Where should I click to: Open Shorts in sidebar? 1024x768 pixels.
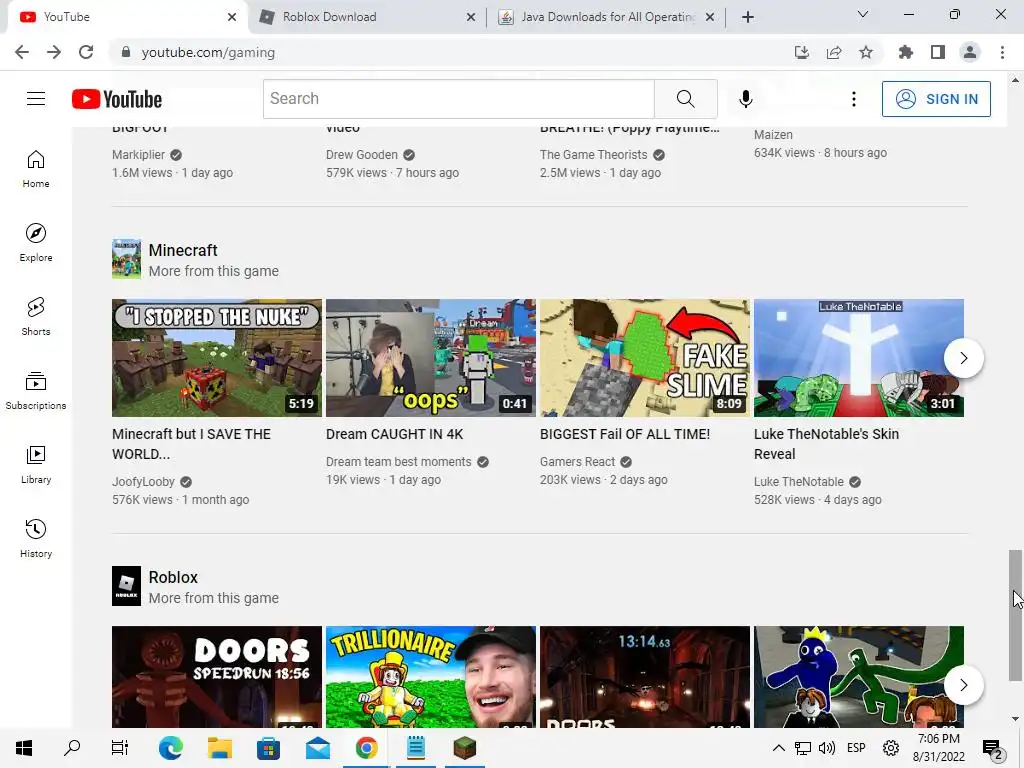(36, 316)
